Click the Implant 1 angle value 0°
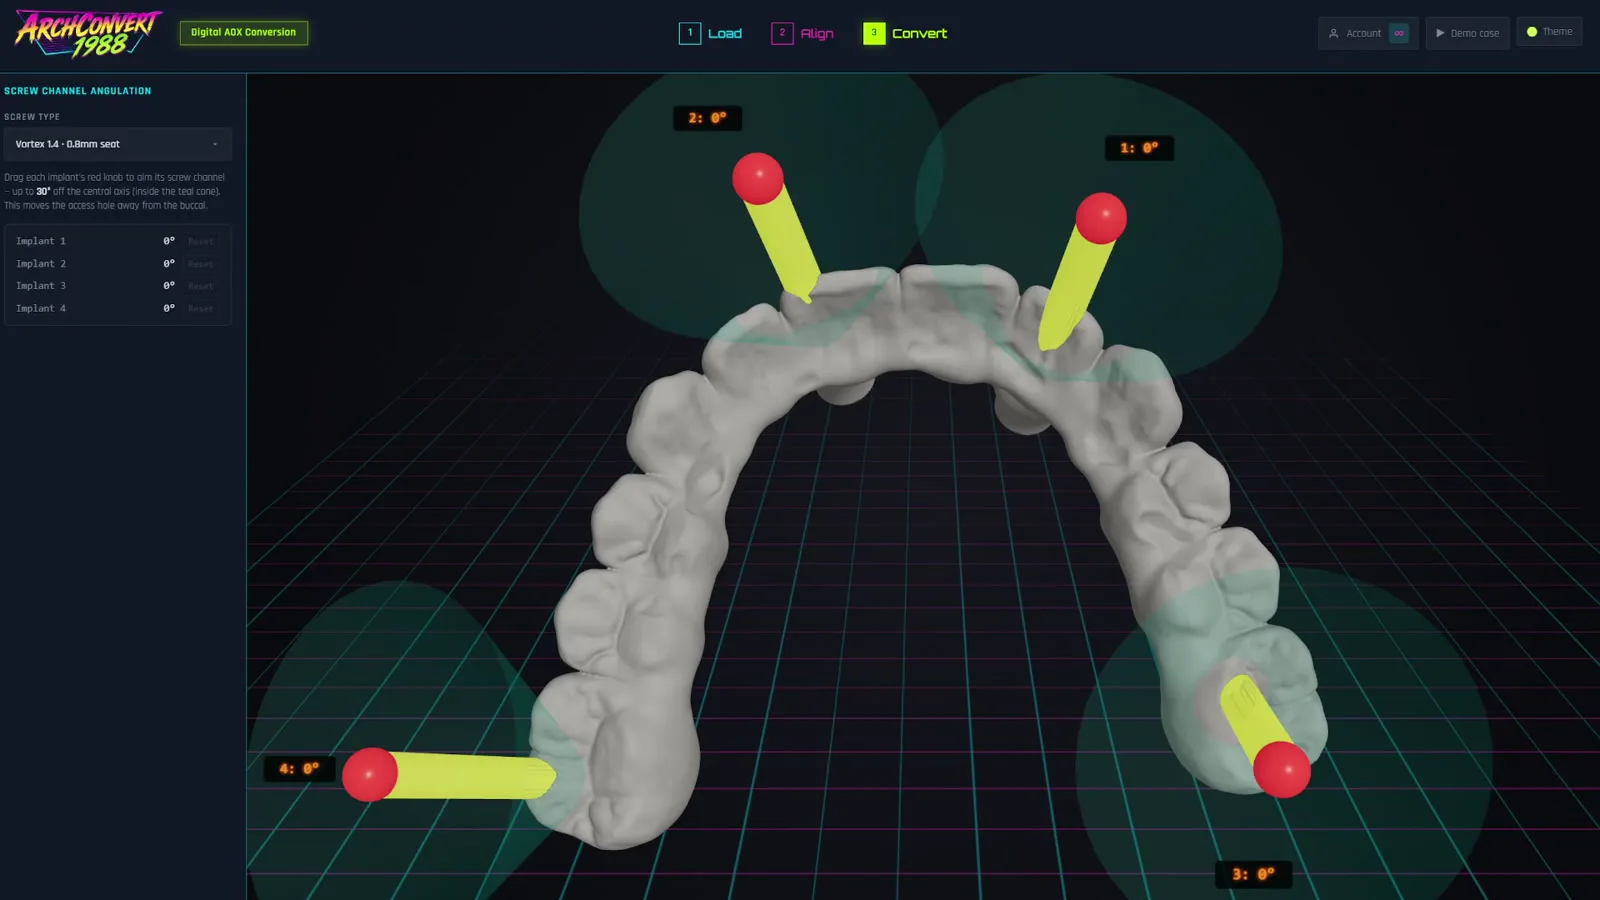This screenshot has height=900, width=1600. [169, 241]
